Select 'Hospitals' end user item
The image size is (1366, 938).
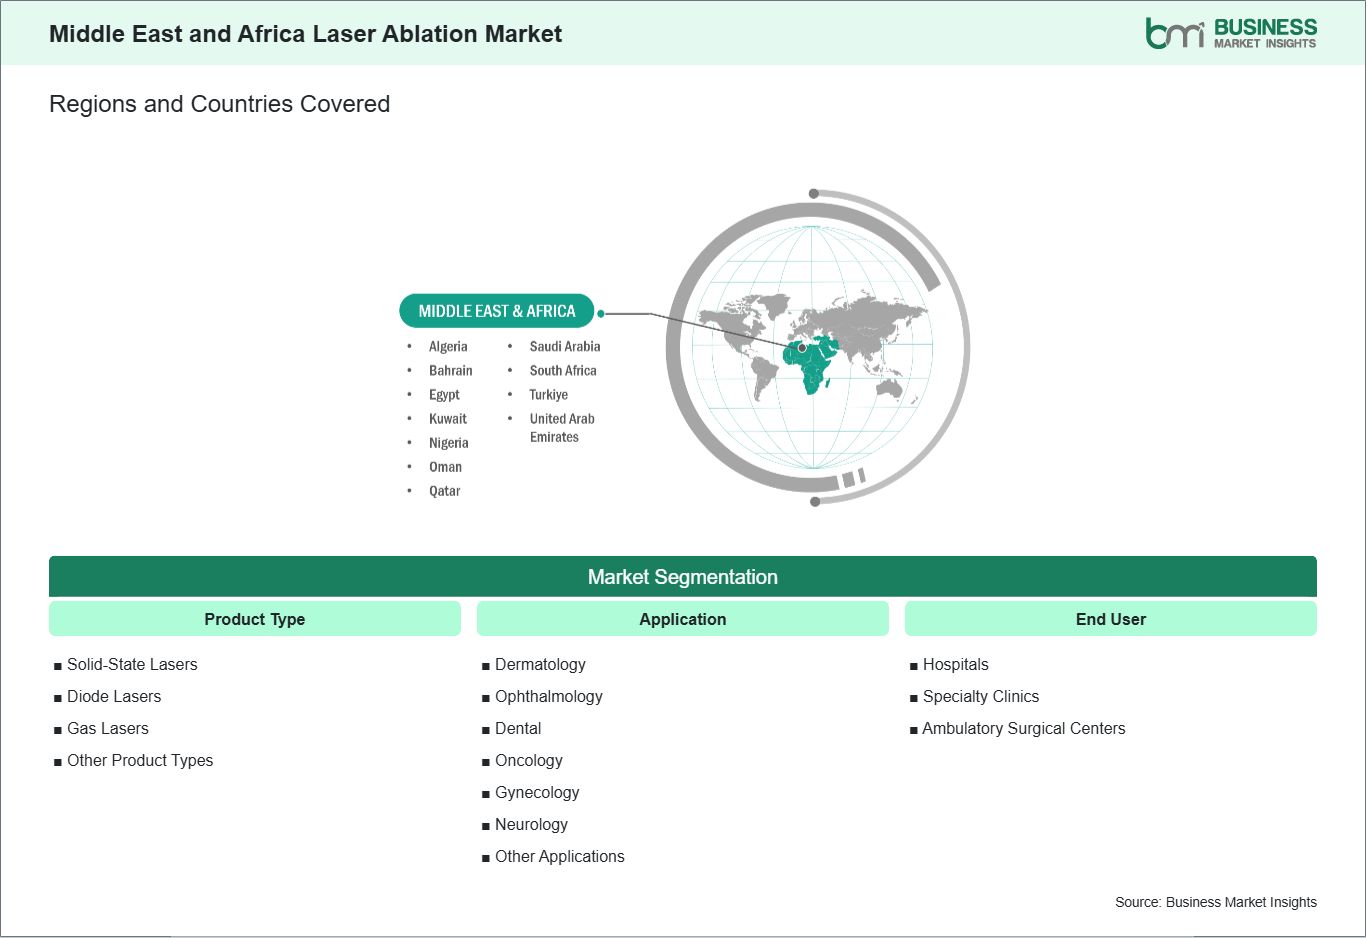(x=956, y=664)
